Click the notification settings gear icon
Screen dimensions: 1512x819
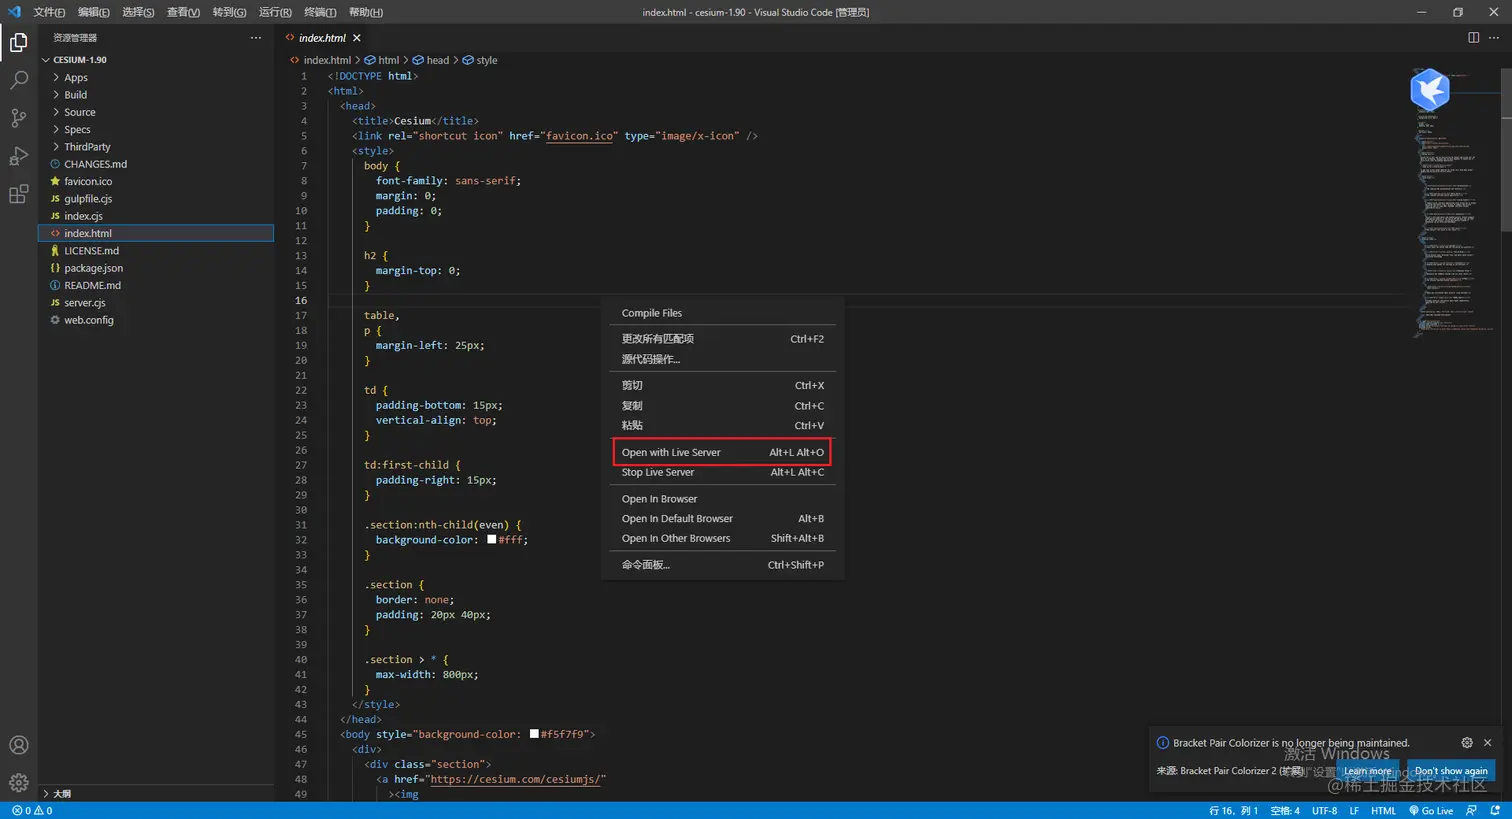(x=1467, y=743)
